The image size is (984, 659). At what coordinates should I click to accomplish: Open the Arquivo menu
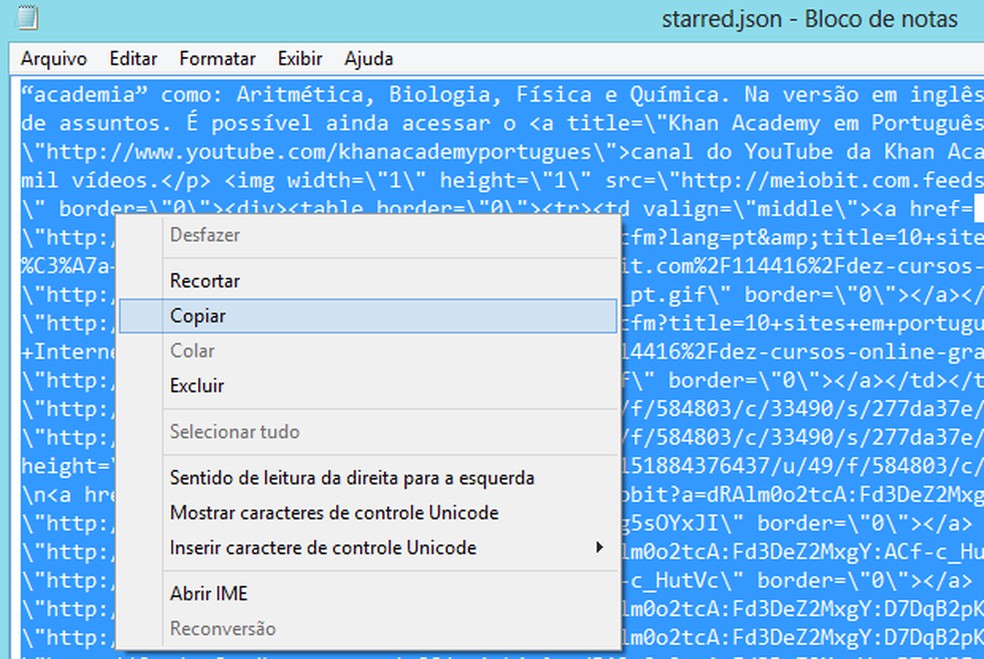pos(53,58)
